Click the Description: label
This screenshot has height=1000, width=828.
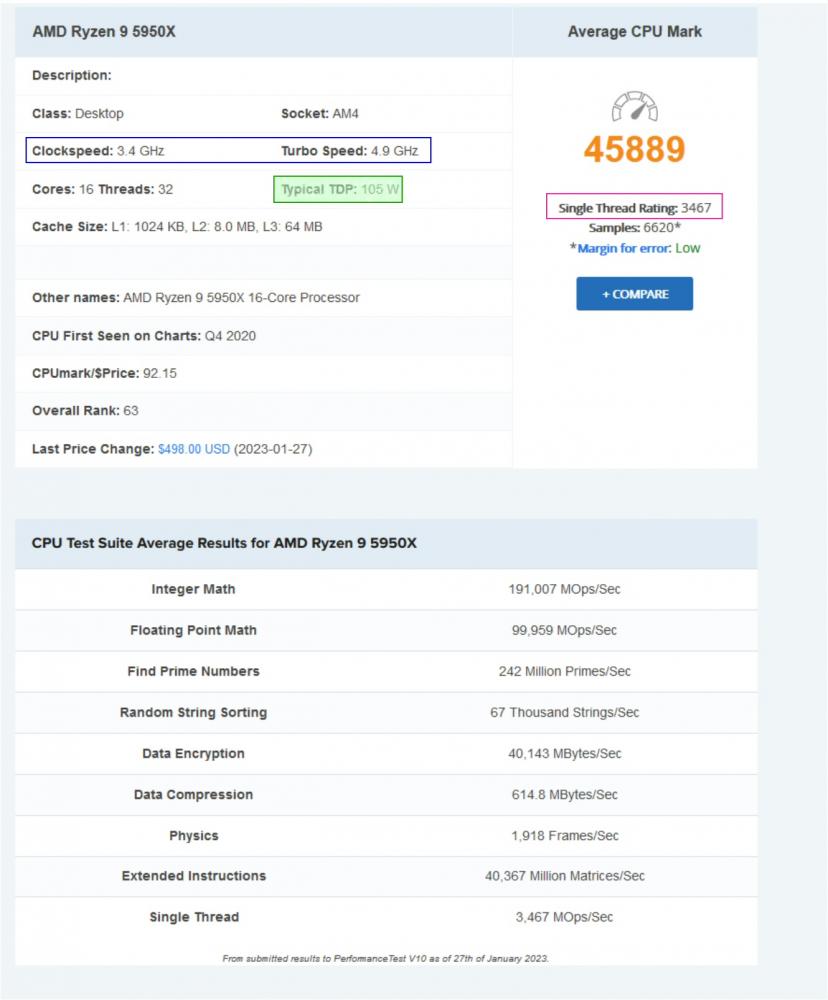click(x=71, y=75)
